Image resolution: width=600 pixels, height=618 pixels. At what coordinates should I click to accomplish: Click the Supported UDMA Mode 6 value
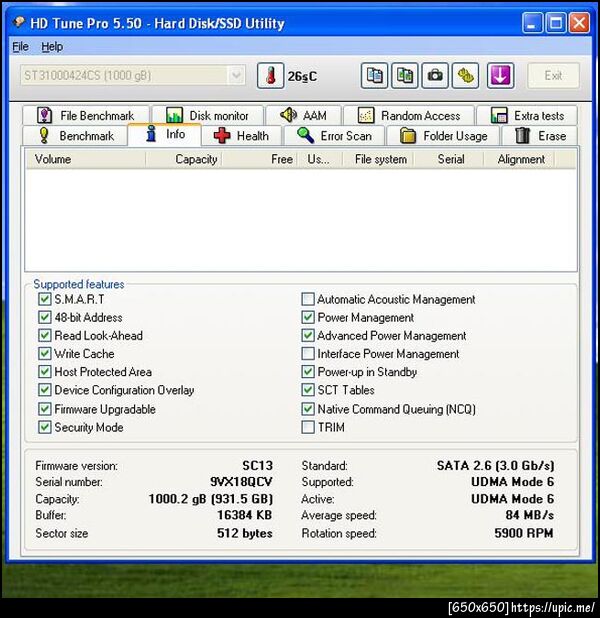[x=512, y=482]
